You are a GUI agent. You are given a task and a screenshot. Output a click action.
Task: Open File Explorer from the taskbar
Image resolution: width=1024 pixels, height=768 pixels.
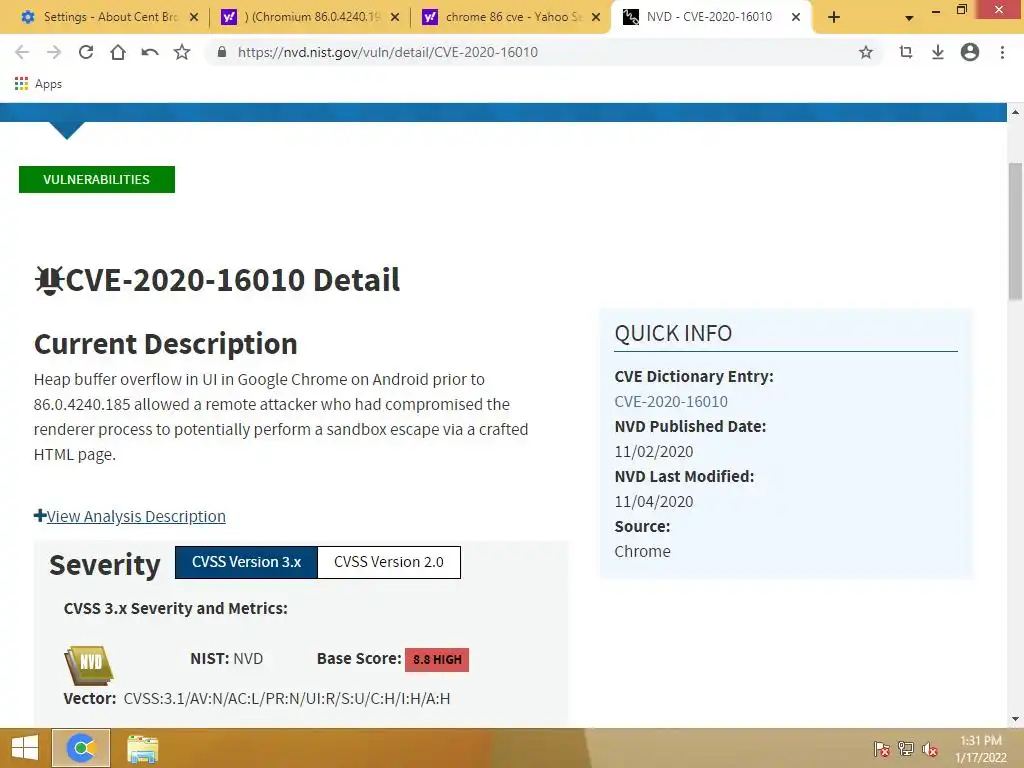click(142, 748)
